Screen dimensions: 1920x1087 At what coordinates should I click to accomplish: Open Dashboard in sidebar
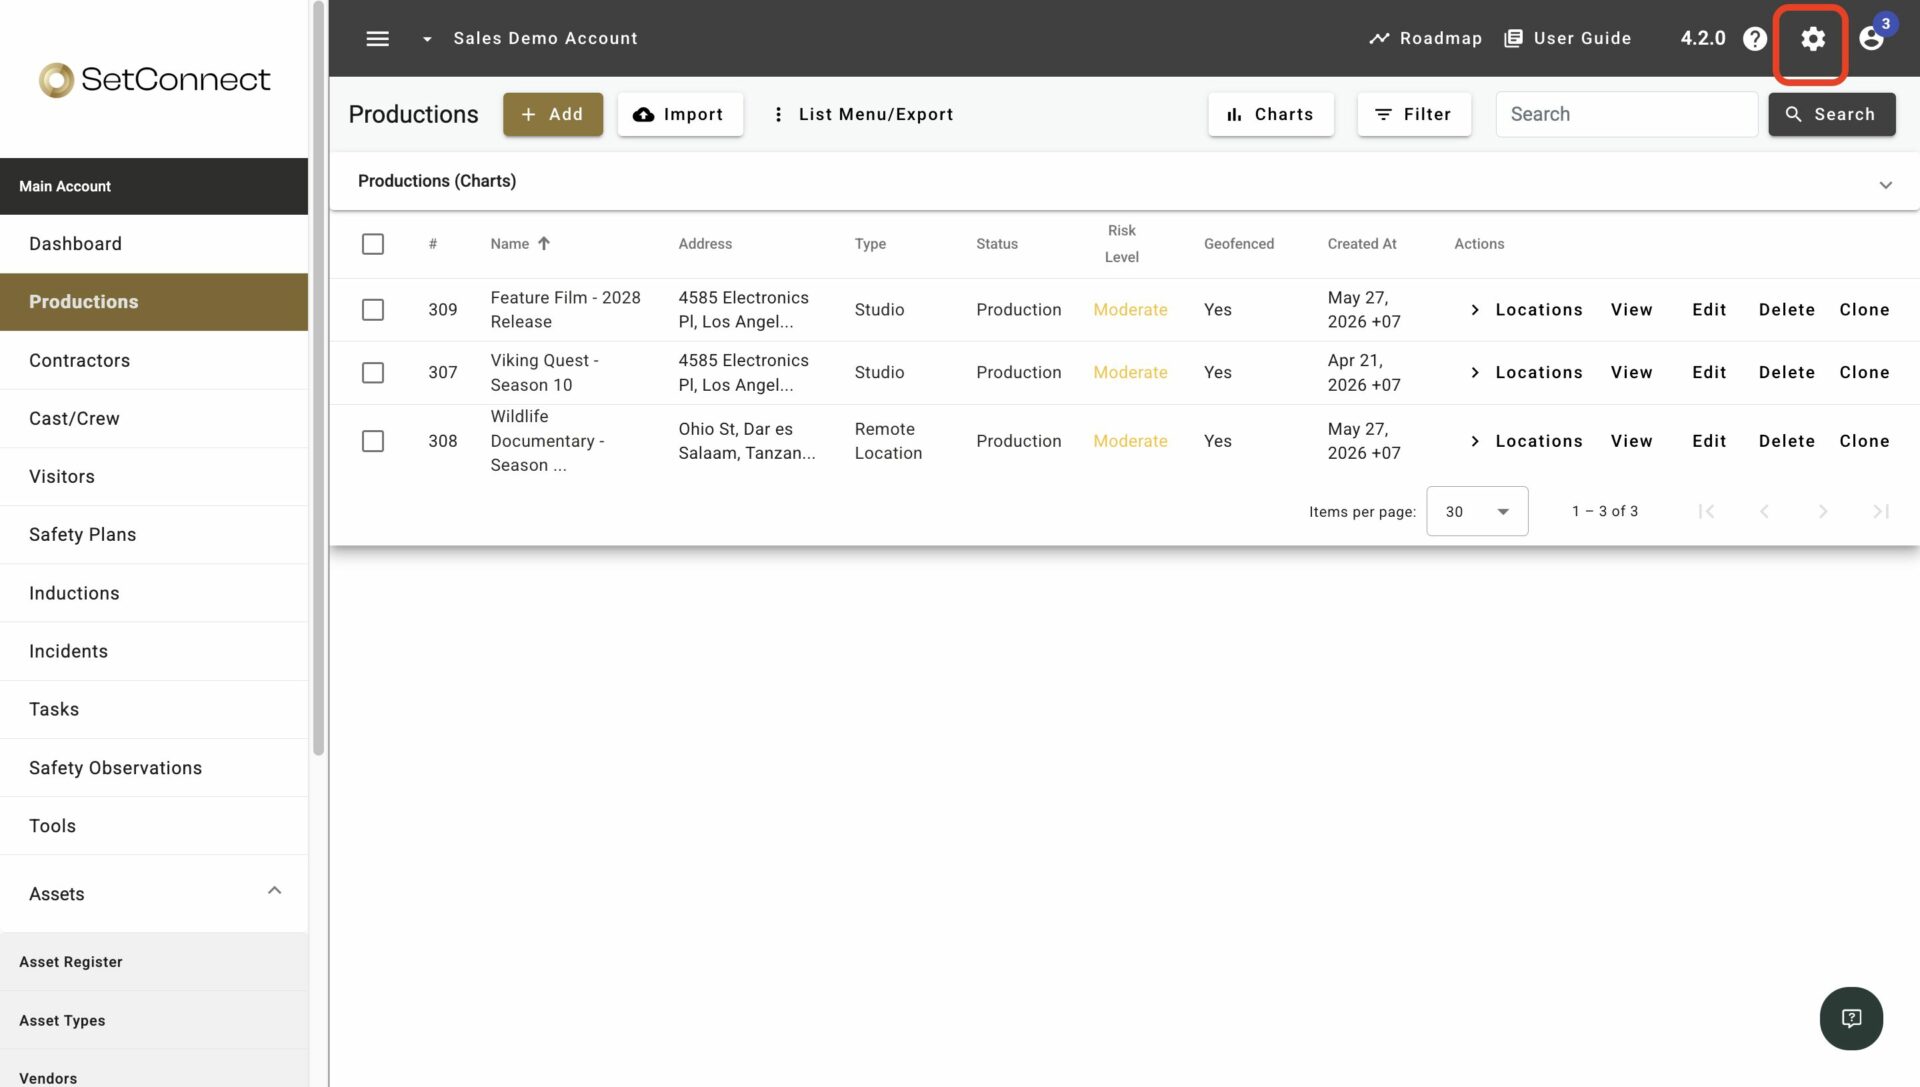(x=154, y=244)
